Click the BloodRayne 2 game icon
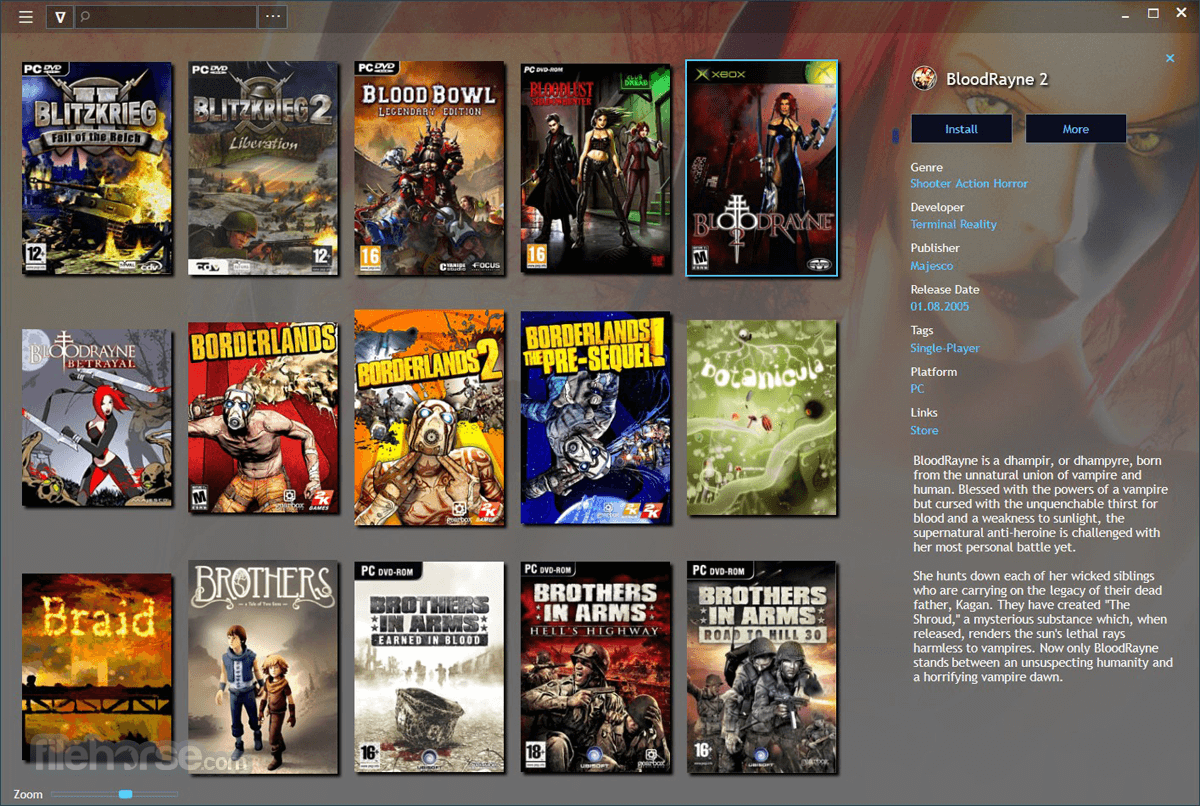The height and width of the screenshot is (806, 1200). coord(925,79)
